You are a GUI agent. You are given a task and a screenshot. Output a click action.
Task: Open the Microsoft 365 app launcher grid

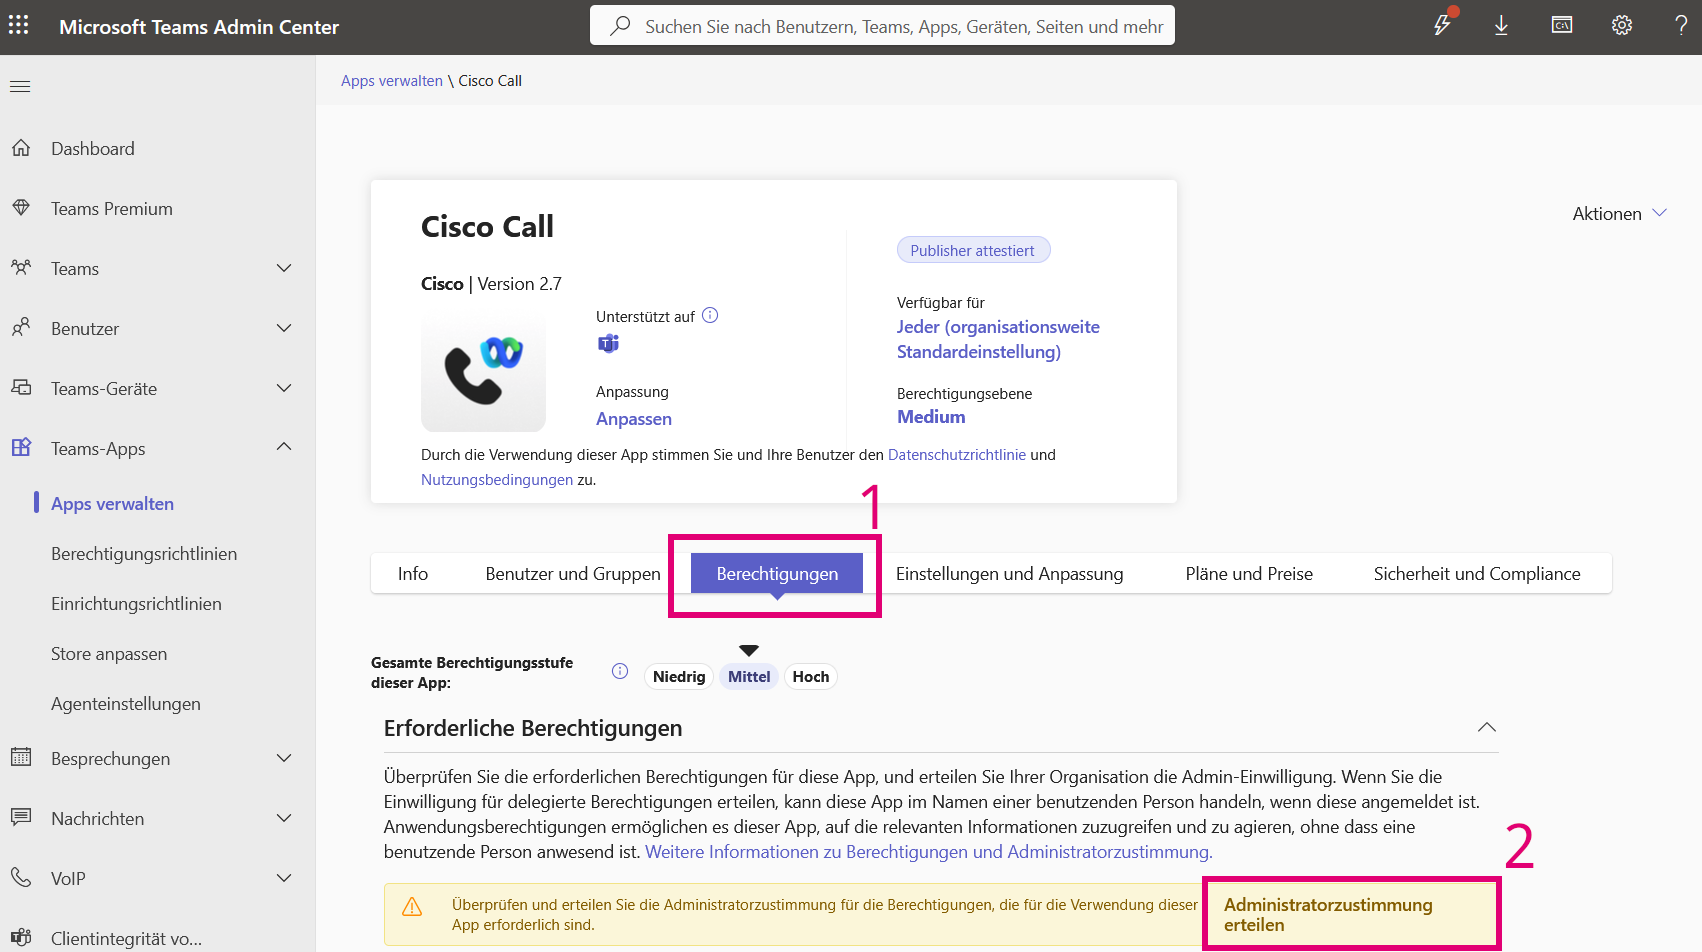(x=19, y=24)
